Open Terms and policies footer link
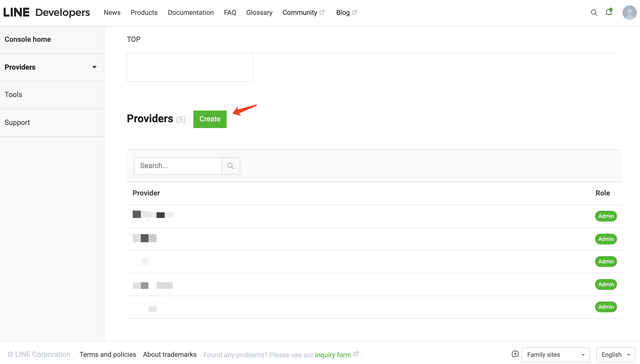Viewport: 640px width, 364px height. [x=108, y=354]
